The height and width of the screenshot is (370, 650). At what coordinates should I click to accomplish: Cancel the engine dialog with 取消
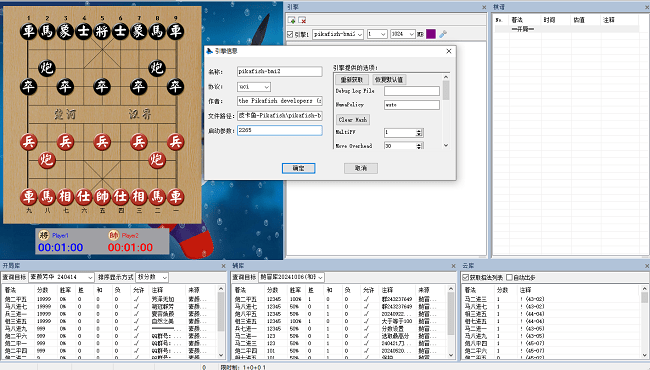[361, 168]
